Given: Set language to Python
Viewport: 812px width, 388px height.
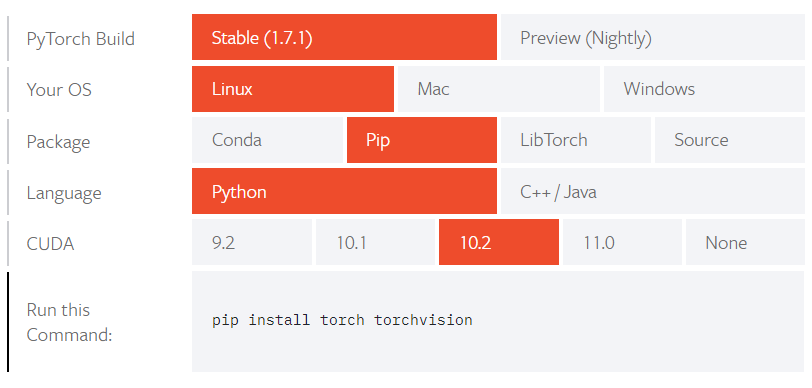Looking at the screenshot, I should [344, 191].
